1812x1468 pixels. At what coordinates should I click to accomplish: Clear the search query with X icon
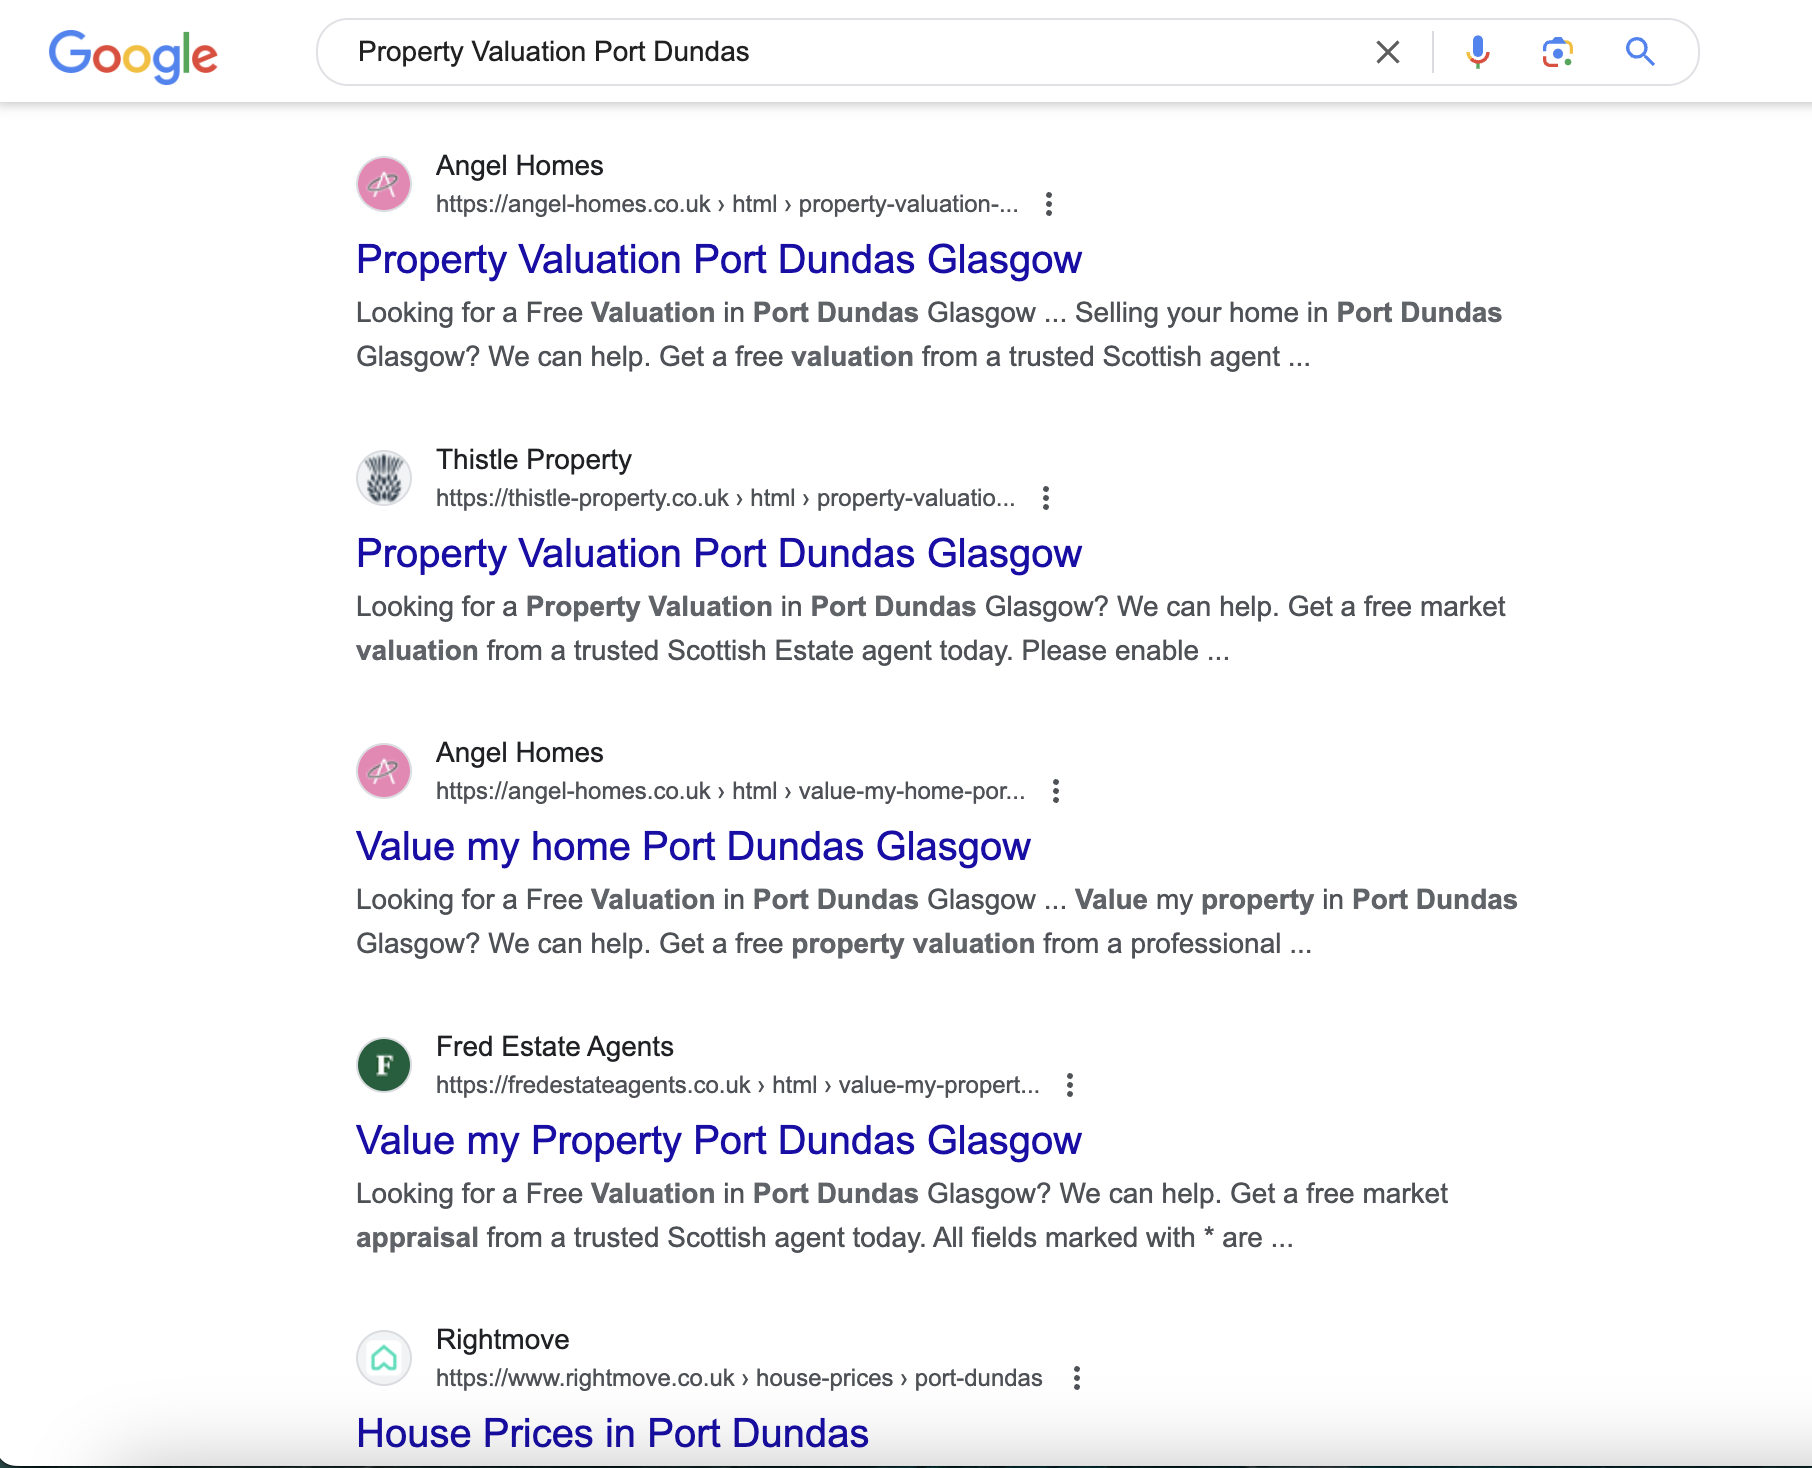pyautogui.click(x=1387, y=52)
